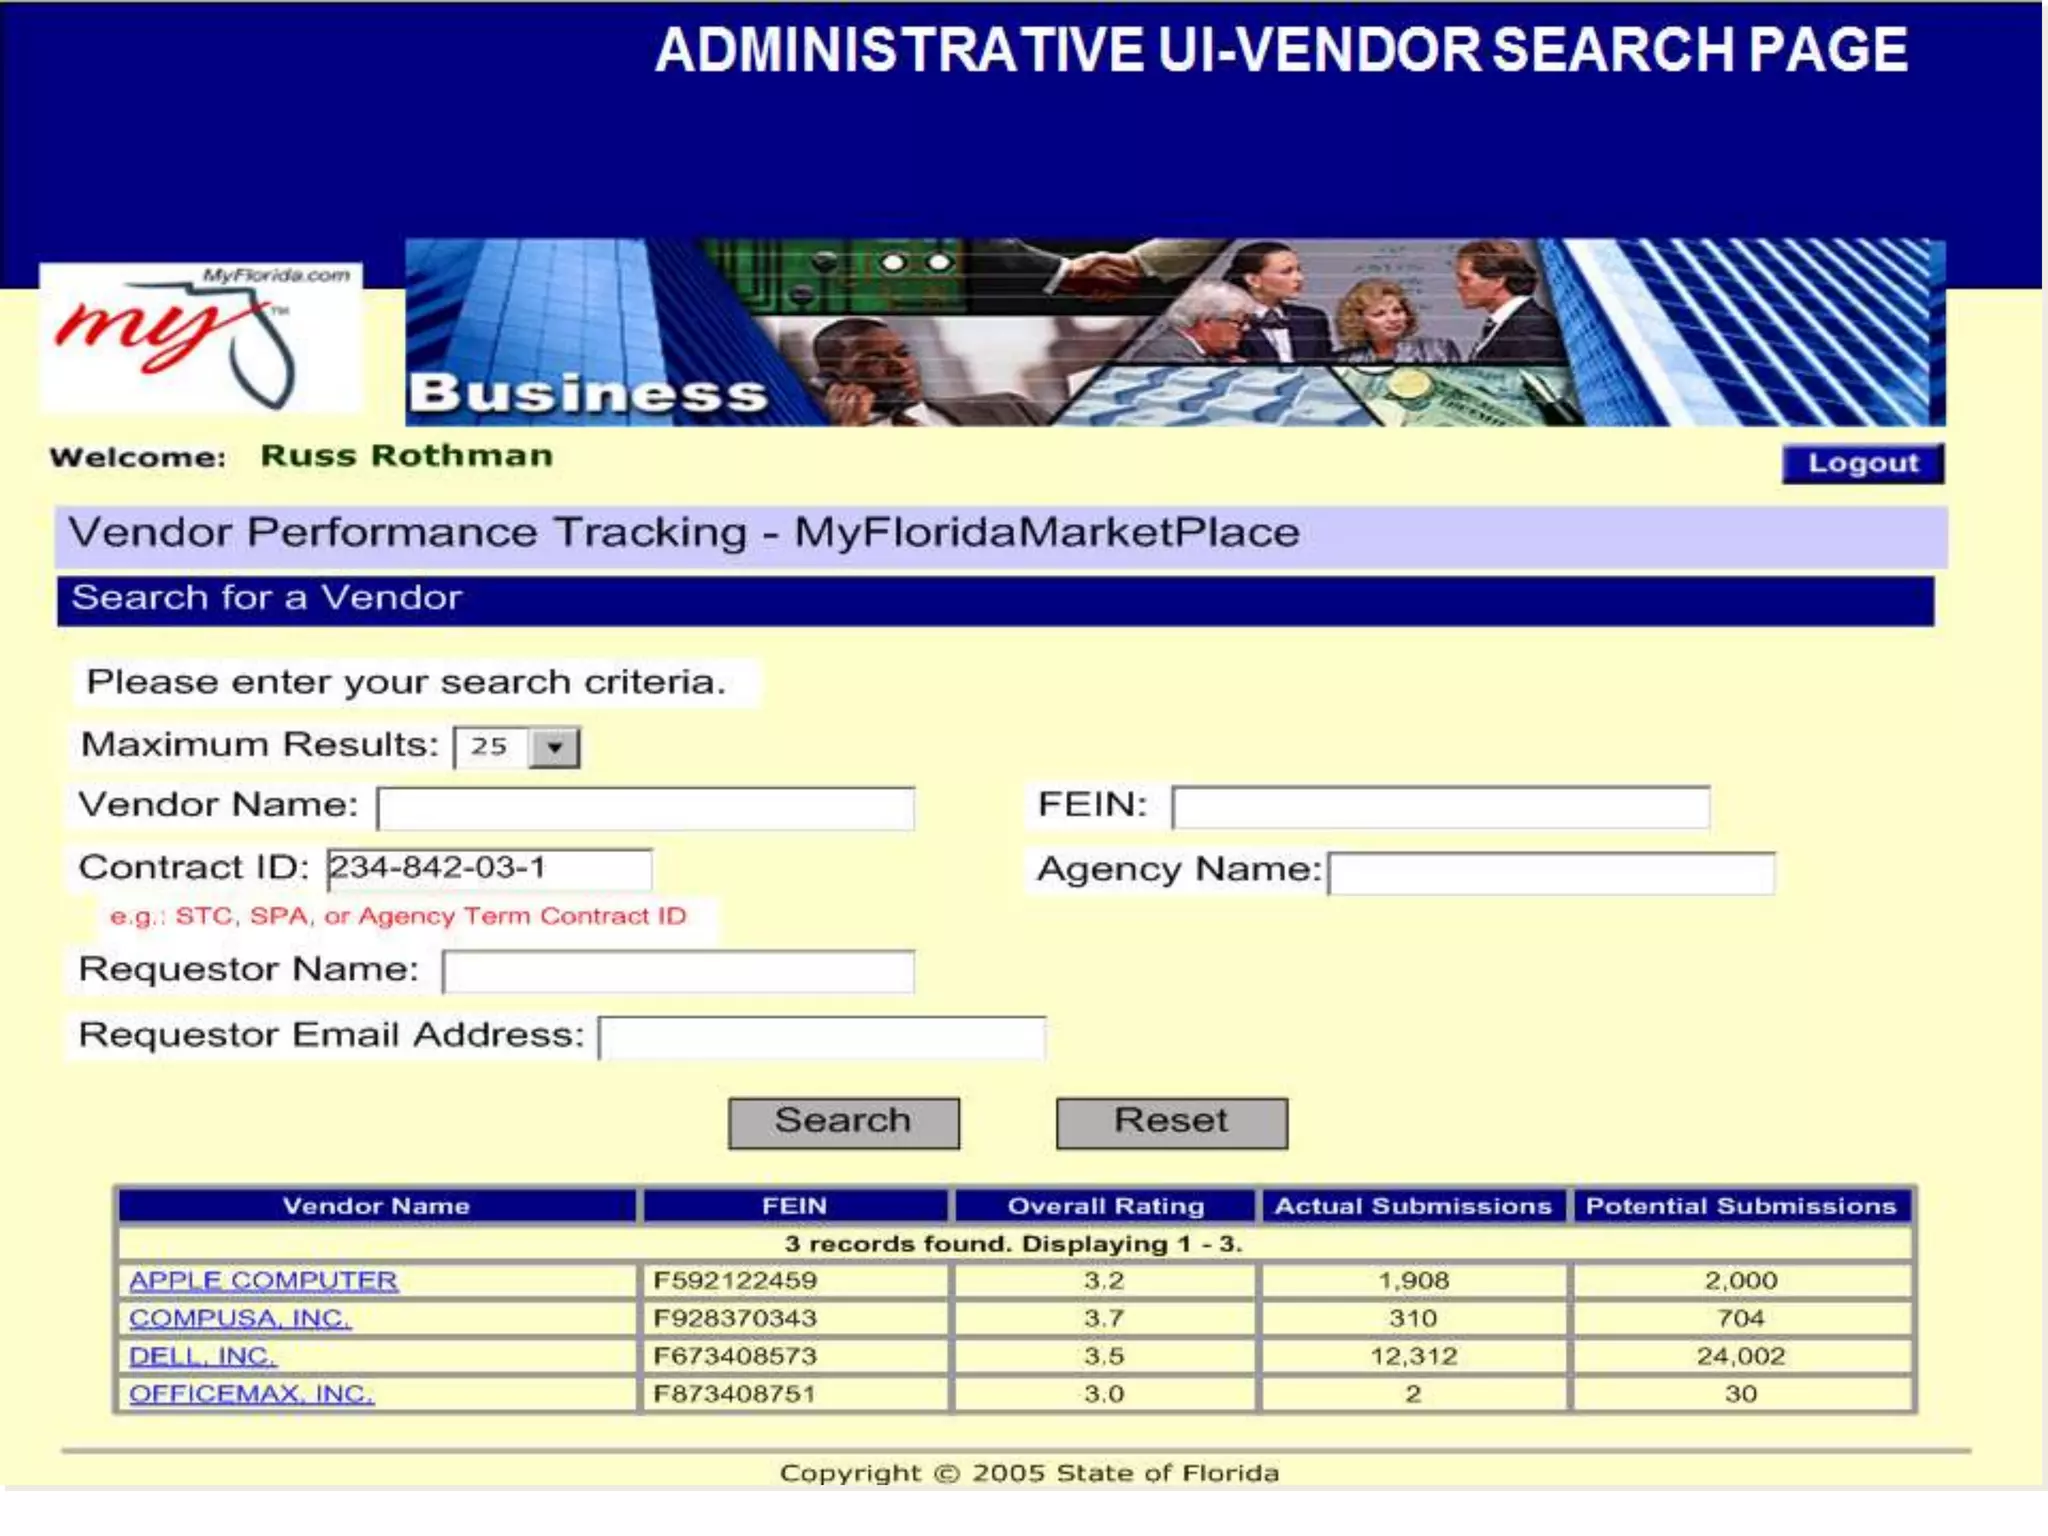Image resolution: width=2048 pixels, height=1536 pixels.
Task: Click the Agency Name input field
Action: tap(1551, 874)
